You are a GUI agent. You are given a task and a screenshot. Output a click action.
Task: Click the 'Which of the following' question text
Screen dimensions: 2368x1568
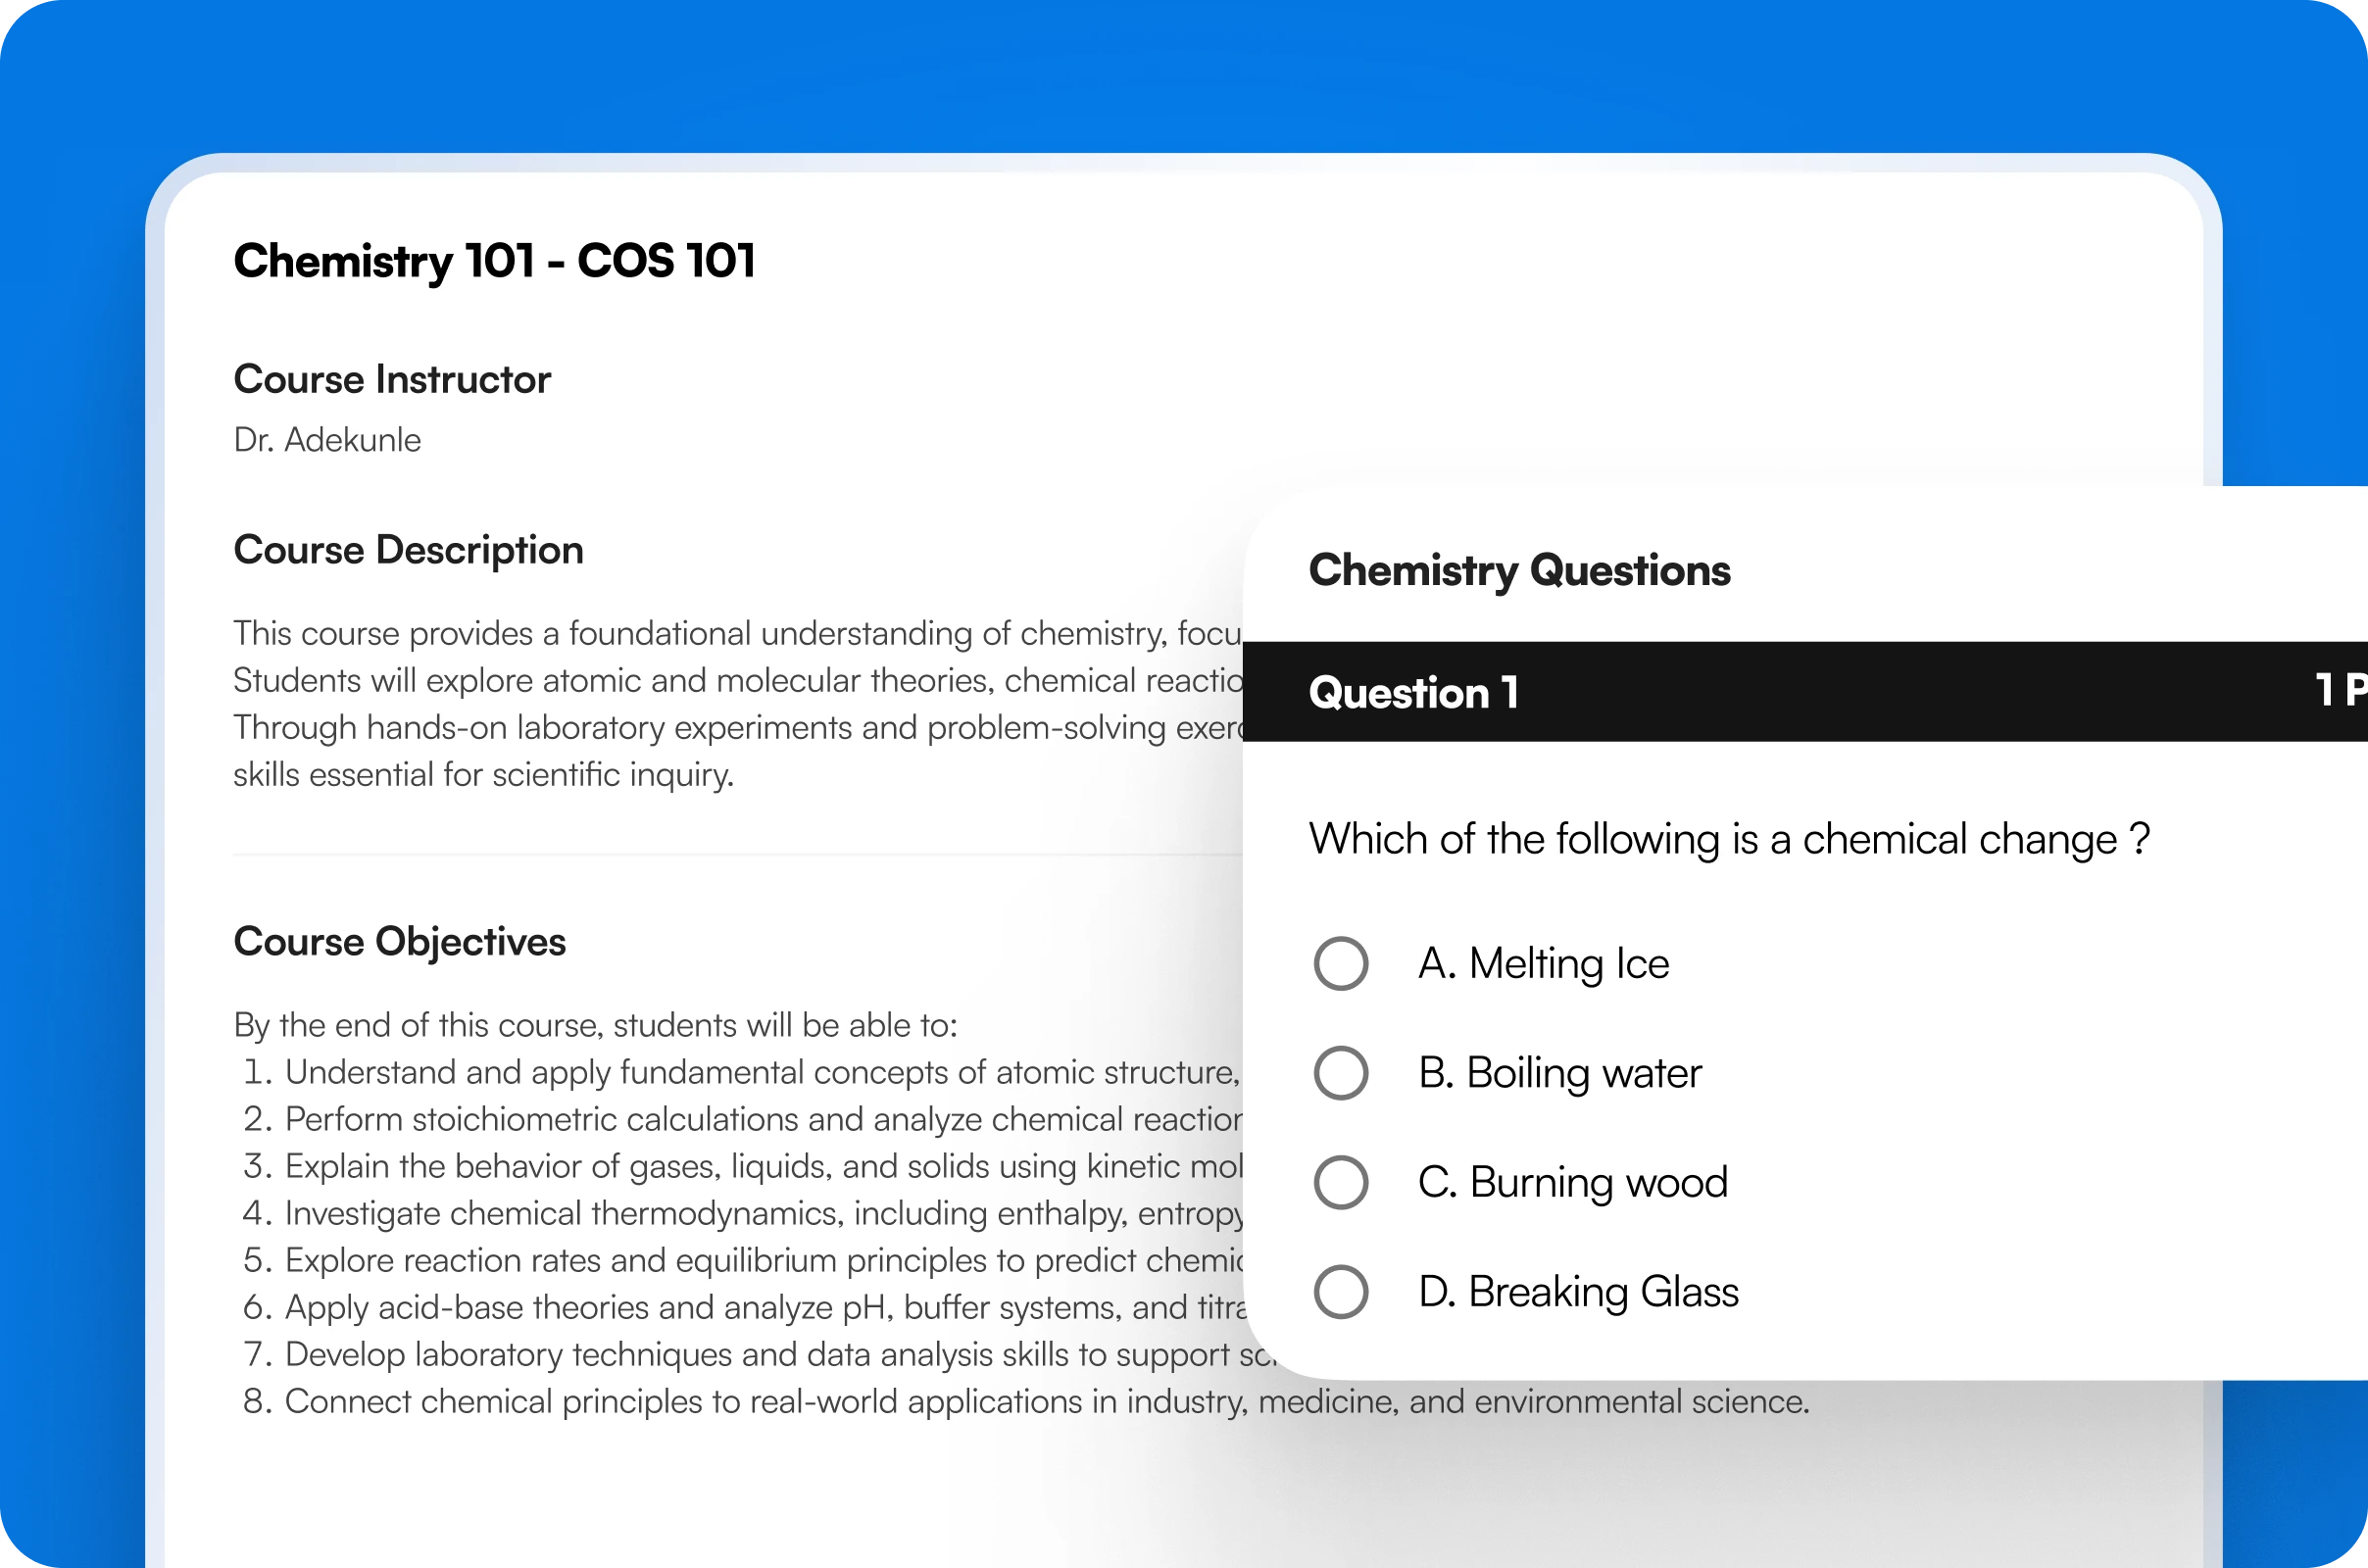click(x=1729, y=839)
